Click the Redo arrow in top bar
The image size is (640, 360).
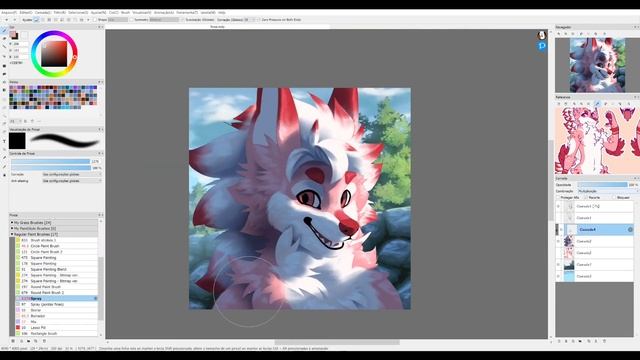[x=15, y=20]
